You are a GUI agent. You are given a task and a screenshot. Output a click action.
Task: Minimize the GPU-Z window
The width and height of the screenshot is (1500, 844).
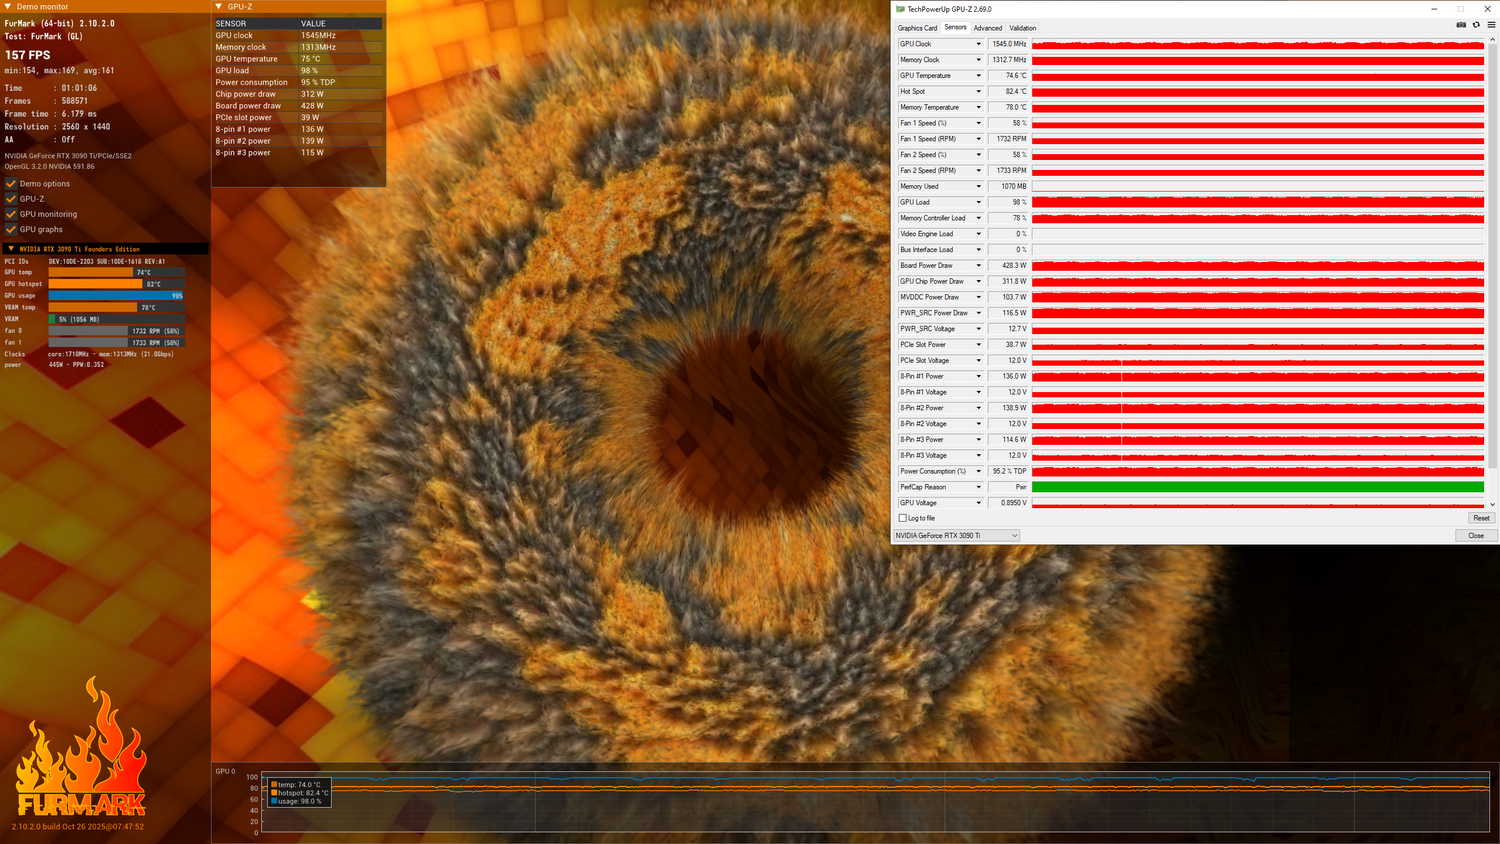point(1432,9)
